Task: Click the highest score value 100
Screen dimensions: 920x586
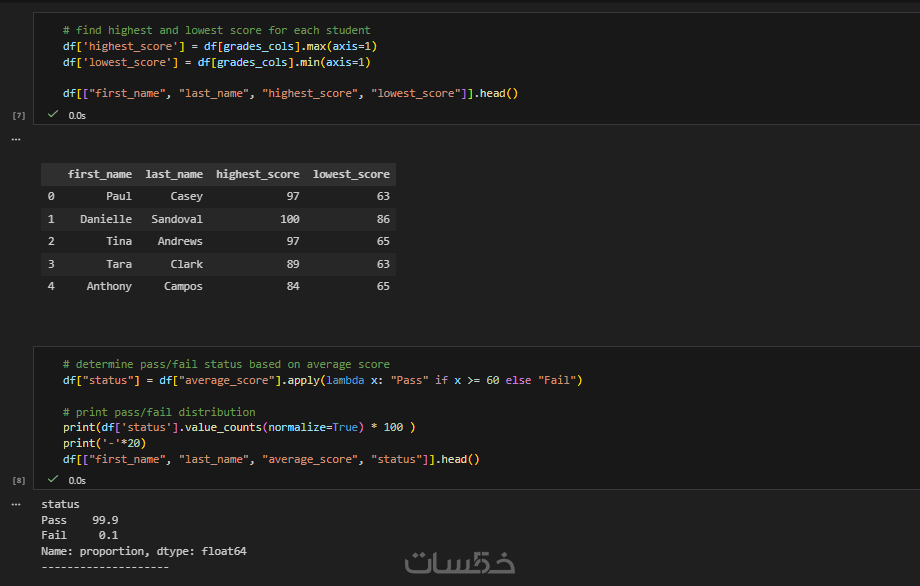Action: (x=289, y=219)
